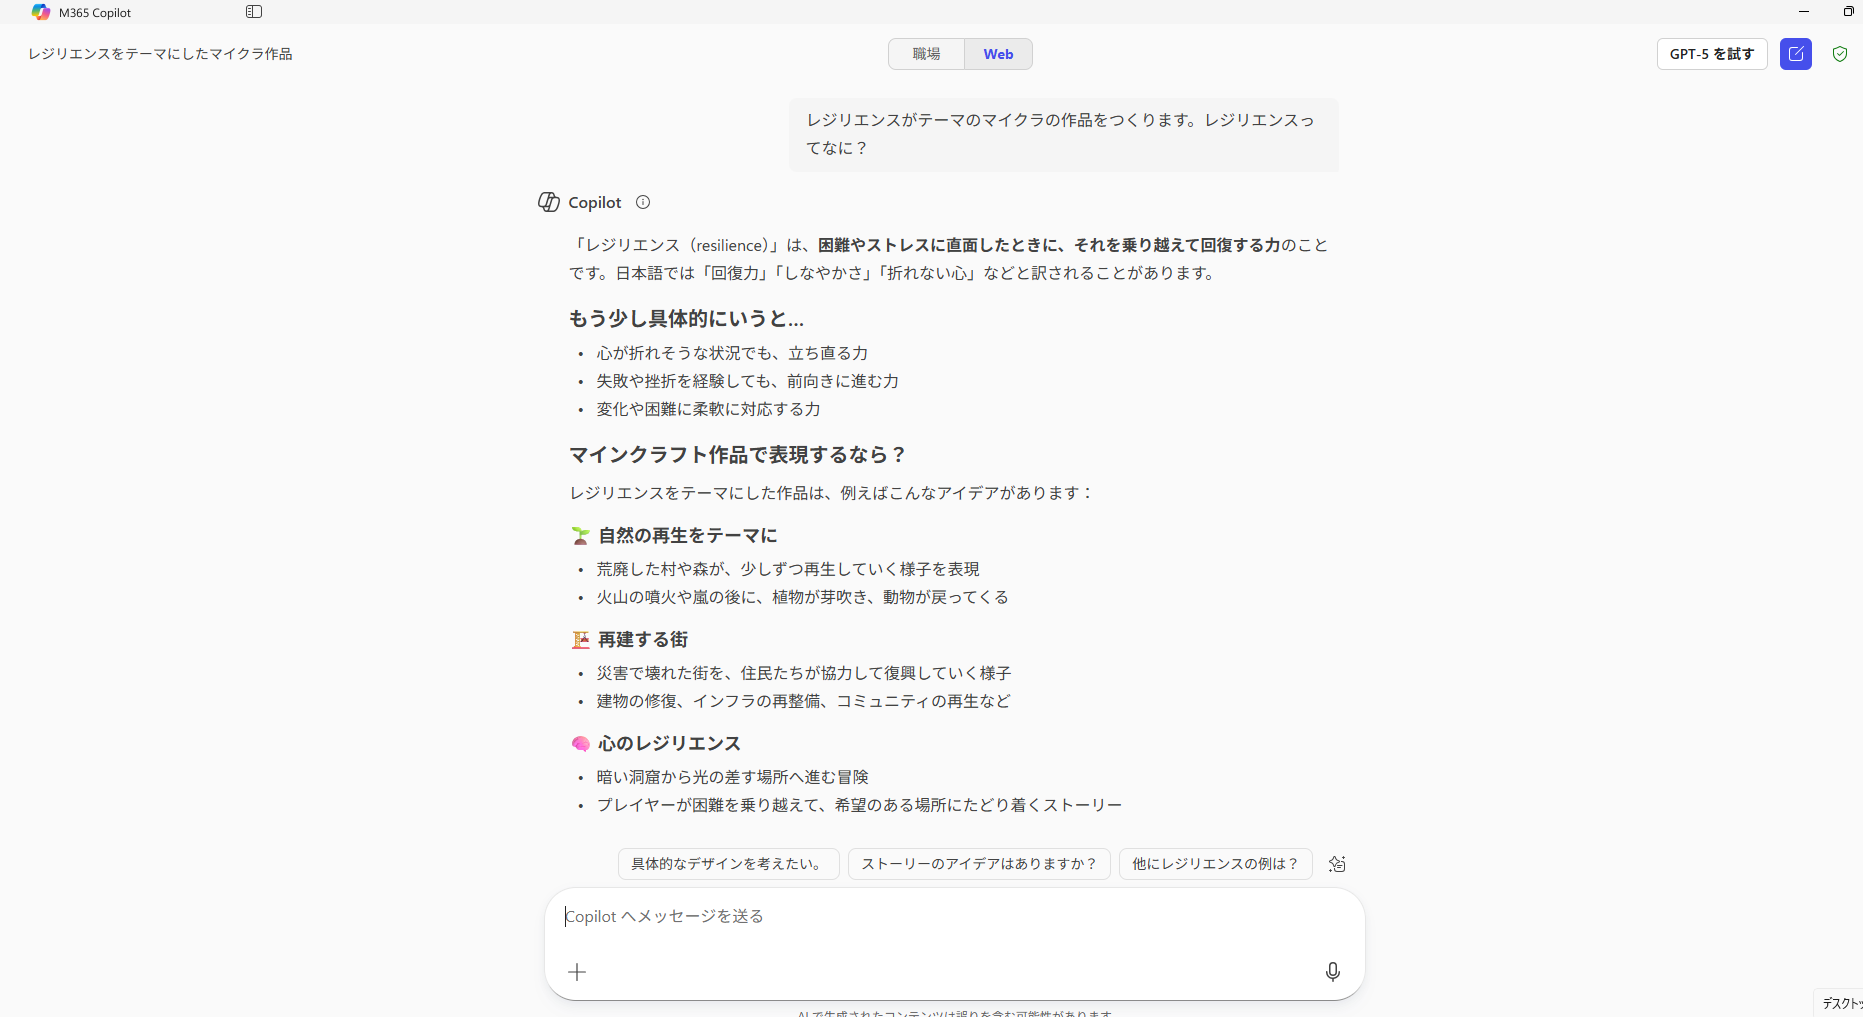Click the seedling emoji heading icon
Image resolution: width=1863 pixels, height=1017 pixels.
coord(580,536)
